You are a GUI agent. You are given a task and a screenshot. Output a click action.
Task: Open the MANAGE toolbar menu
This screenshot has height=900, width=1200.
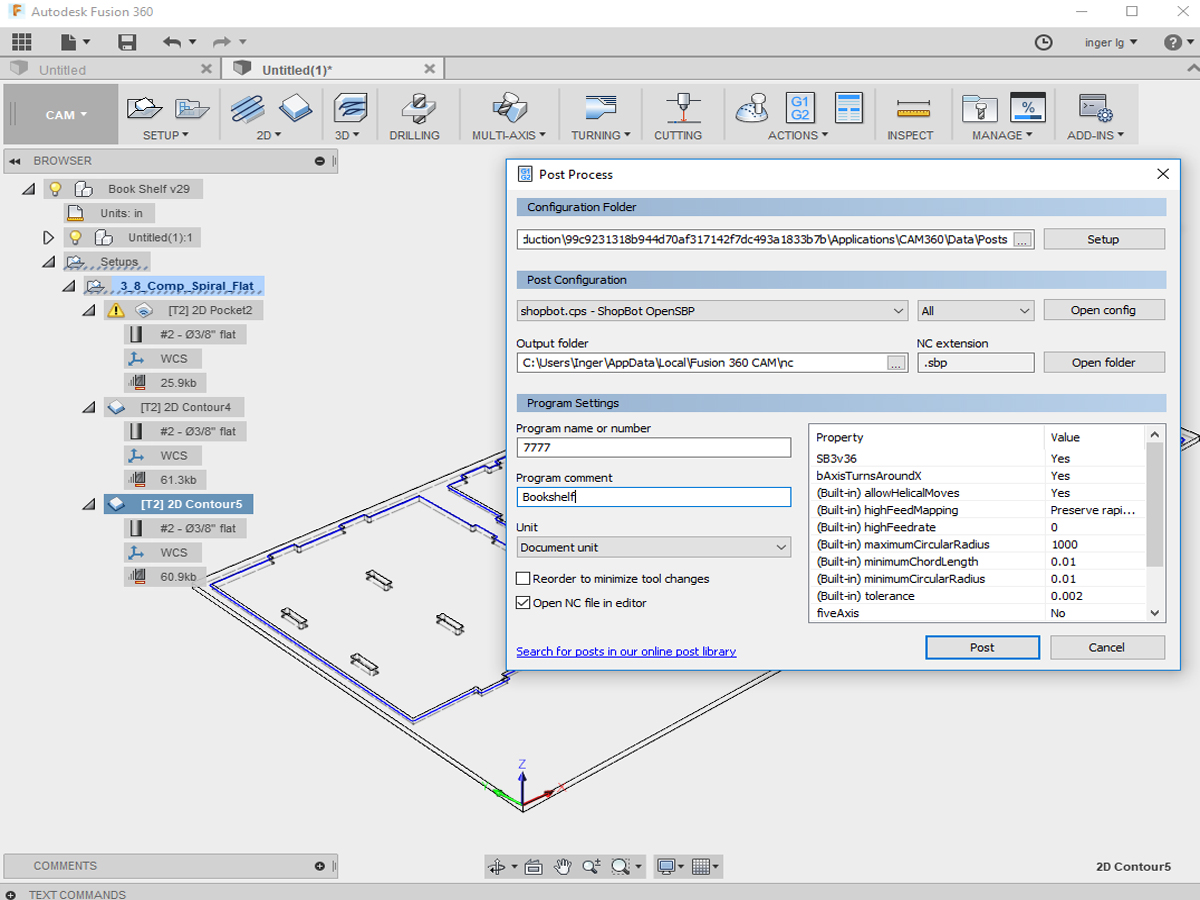point(1002,135)
